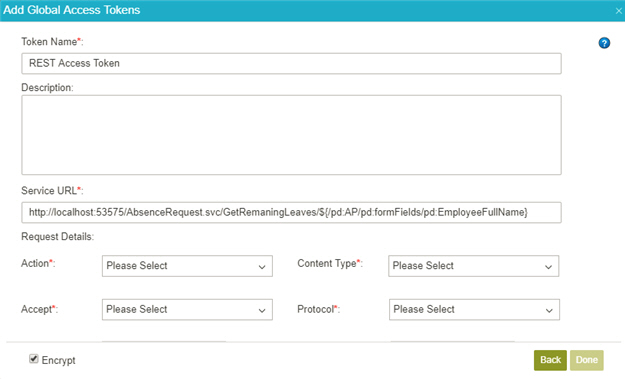Image resolution: width=625 pixels, height=379 pixels.
Task: Click the Content Type label
Action: [x=330, y=263]
